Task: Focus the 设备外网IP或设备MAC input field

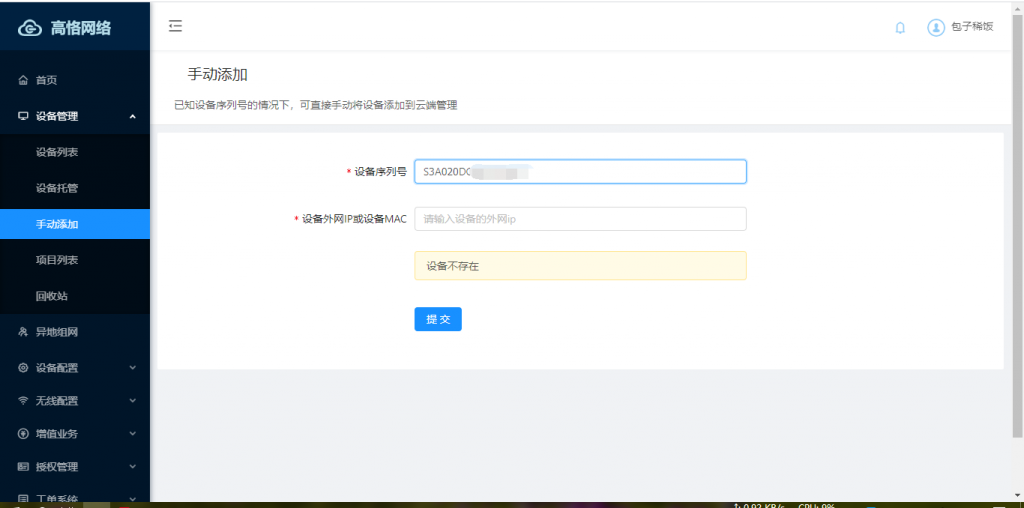Action: [580, 218]
